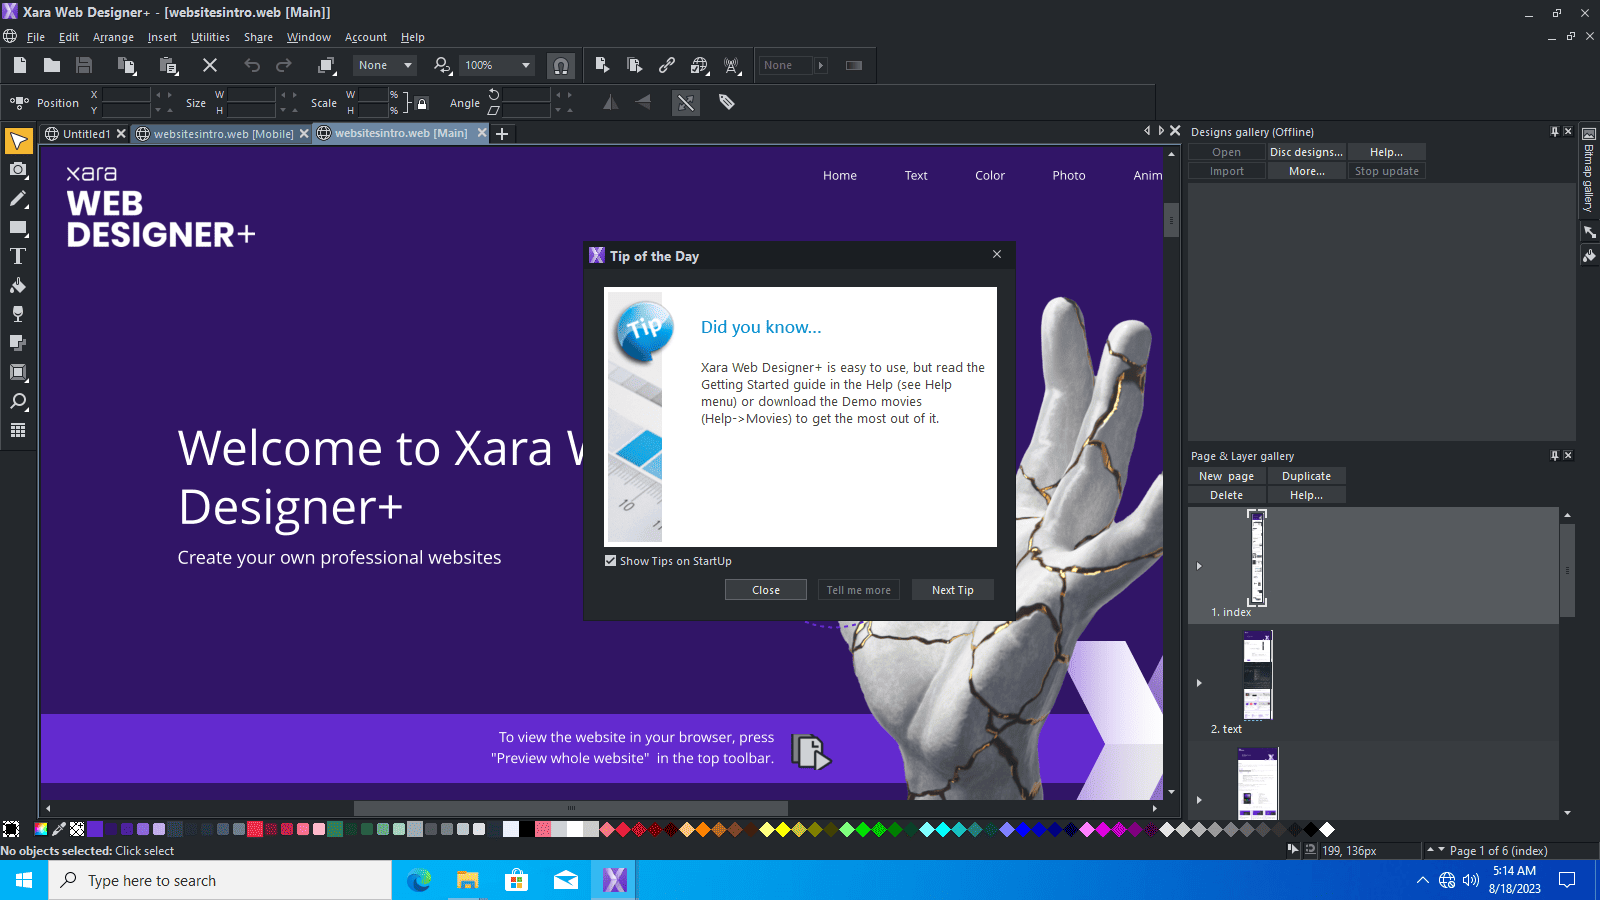Toggle the magnetic snap button
The height and width of the screenshot is (900, 1600).
click(561, 66)
